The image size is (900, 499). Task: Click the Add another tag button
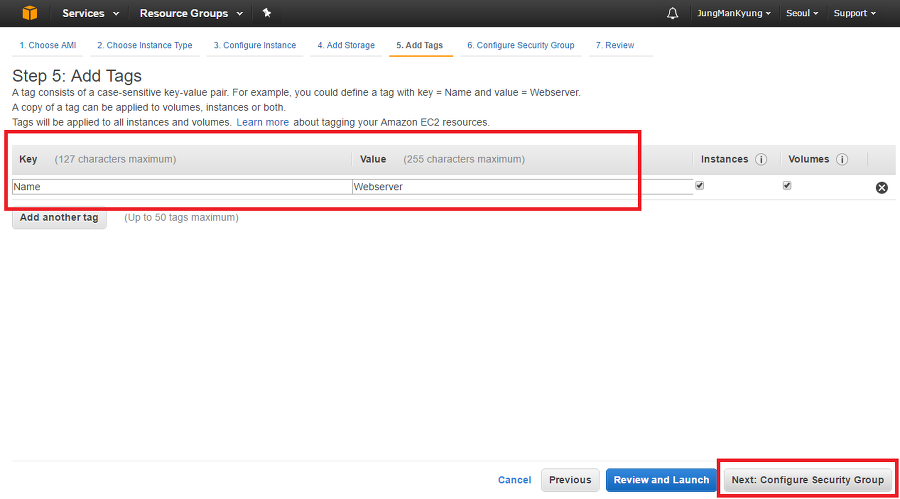(59, 217)
